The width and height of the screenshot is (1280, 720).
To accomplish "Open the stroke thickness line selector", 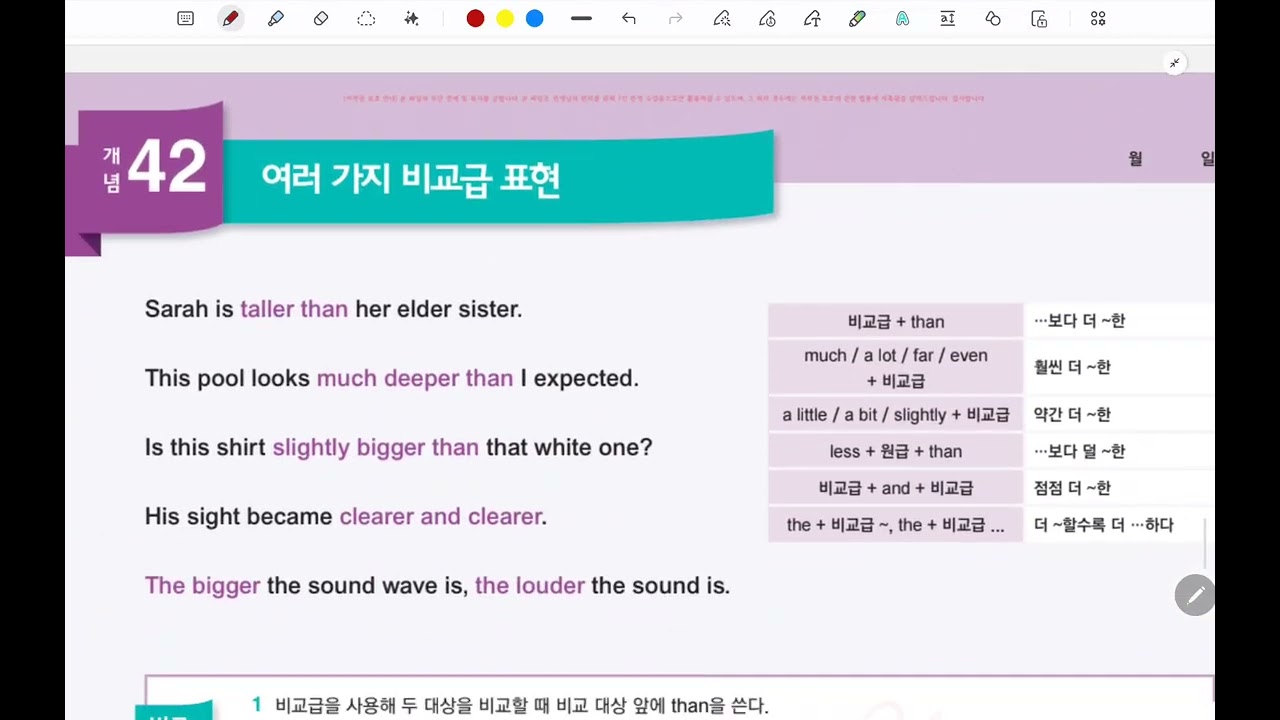I will point(581,18).
